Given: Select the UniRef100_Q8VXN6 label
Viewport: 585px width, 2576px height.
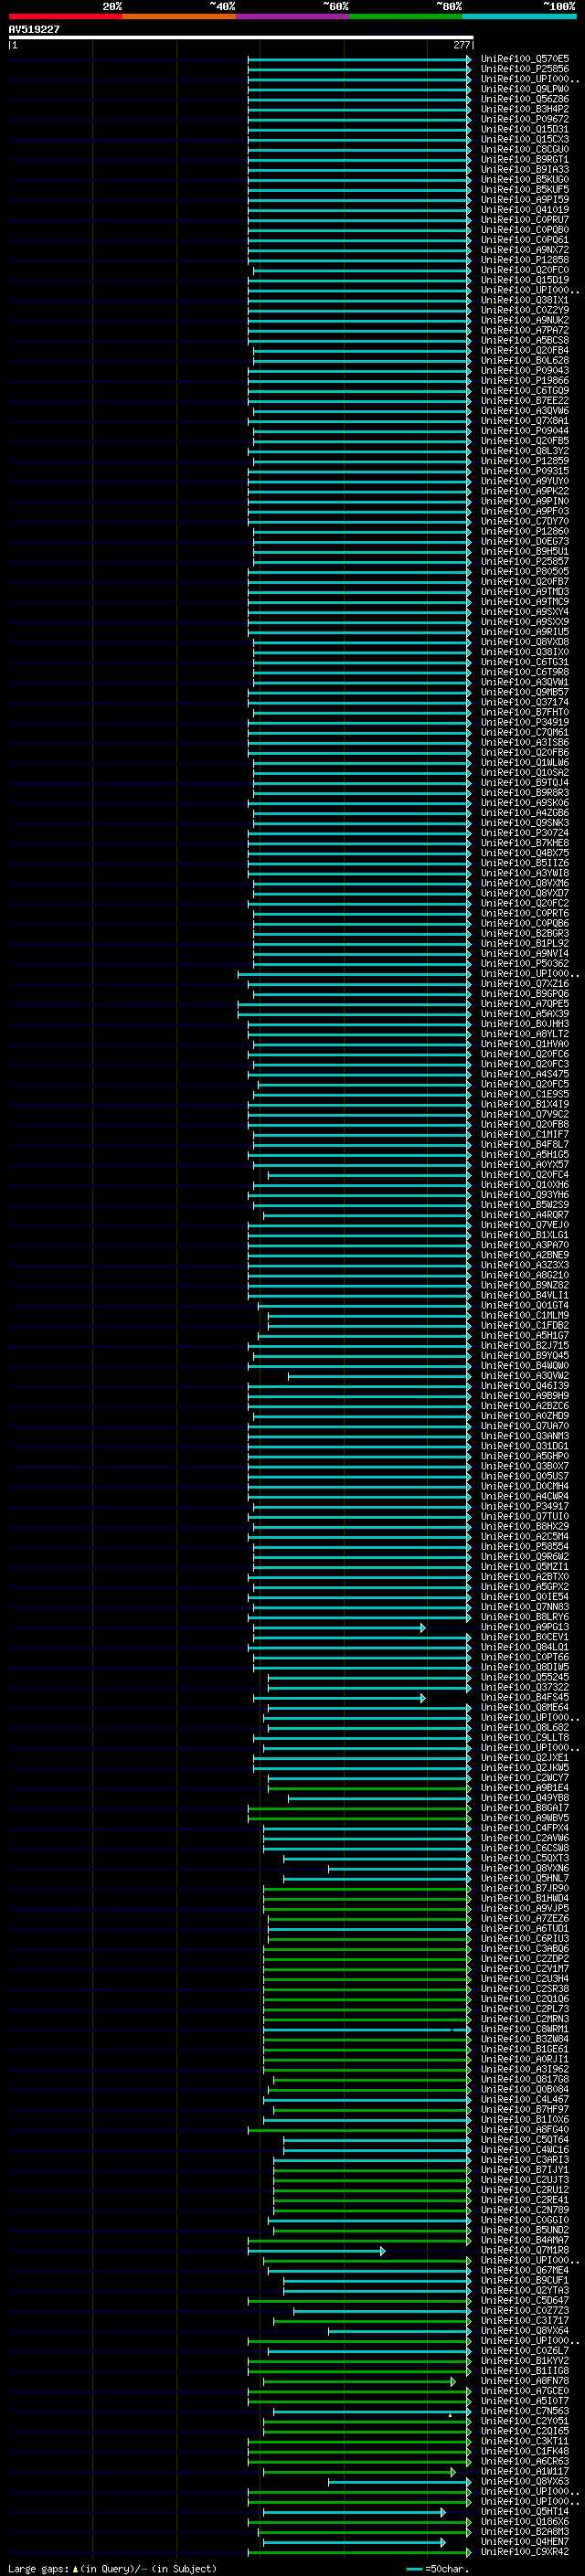Looking at the screenshot, I should click(525, 1868).
